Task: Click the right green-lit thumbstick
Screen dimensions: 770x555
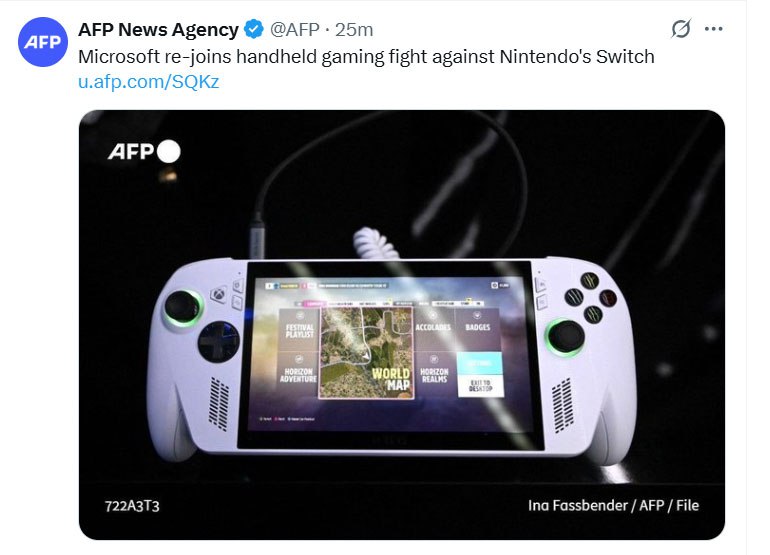Action: (566, 337)
